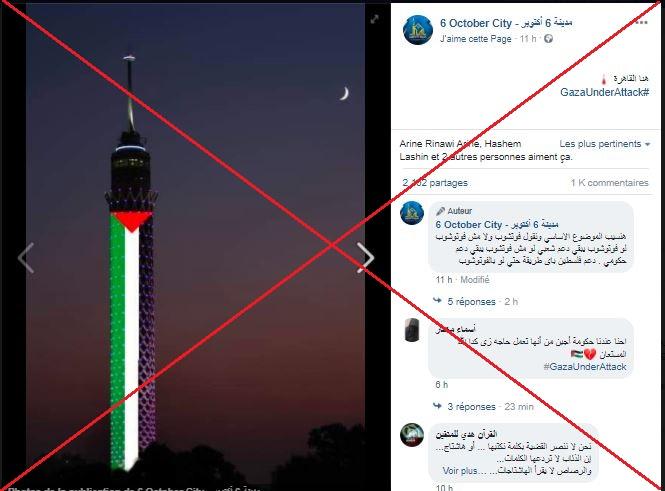The width and height of the screenshot is (665, 491).
Task: Expand photo to fullscreen view
Action: pyautogui.click(x=374, y=19)
